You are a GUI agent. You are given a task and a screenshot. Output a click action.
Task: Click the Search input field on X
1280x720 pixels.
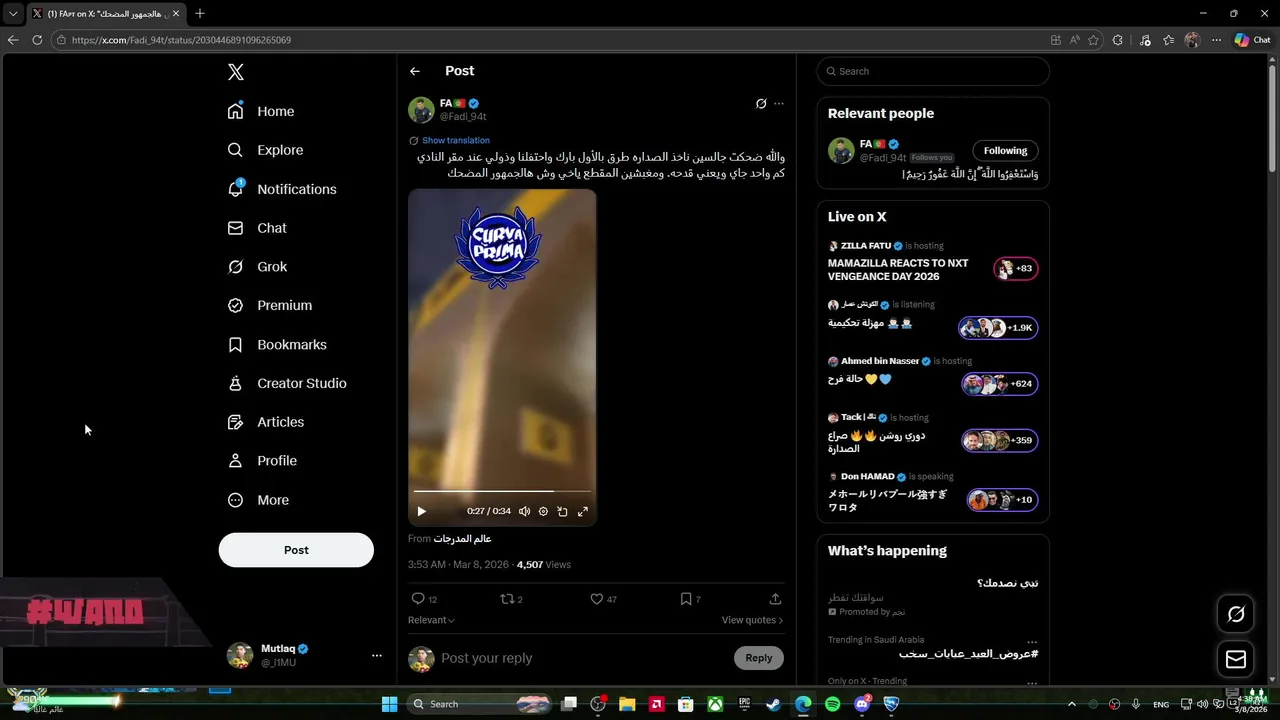tap(933, 71)
